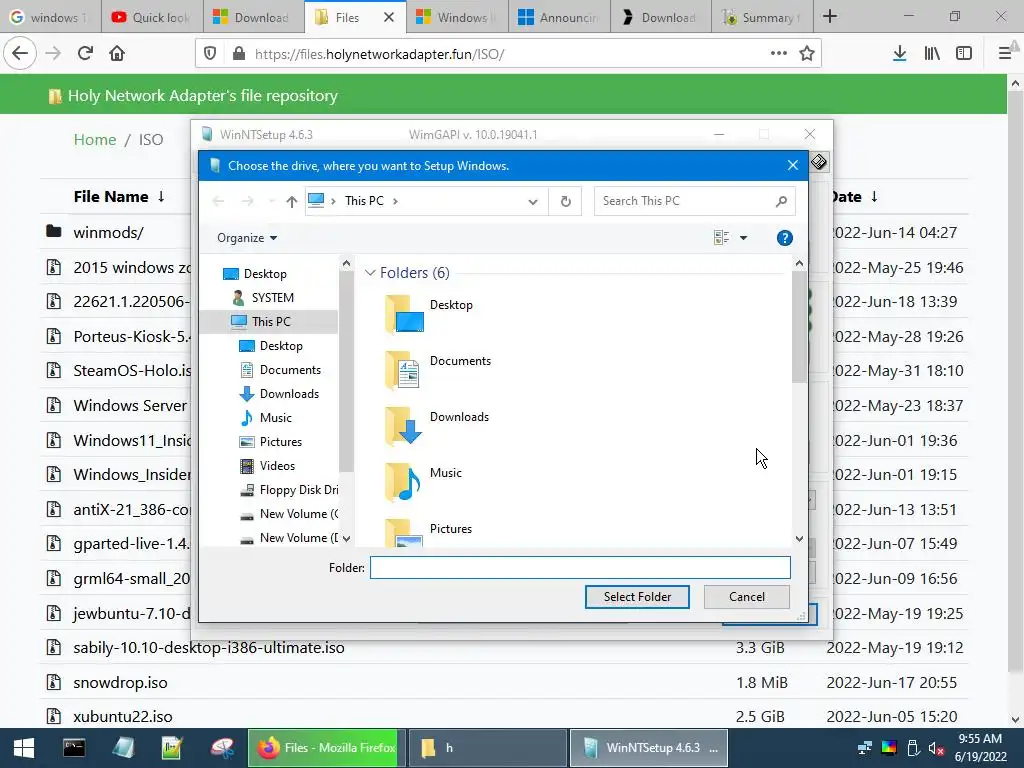The height and width of the screenshot is (768, 1024).
Task: Expand the address bar history dropdown
Action: pyautogui.click(x=533, y=202)
